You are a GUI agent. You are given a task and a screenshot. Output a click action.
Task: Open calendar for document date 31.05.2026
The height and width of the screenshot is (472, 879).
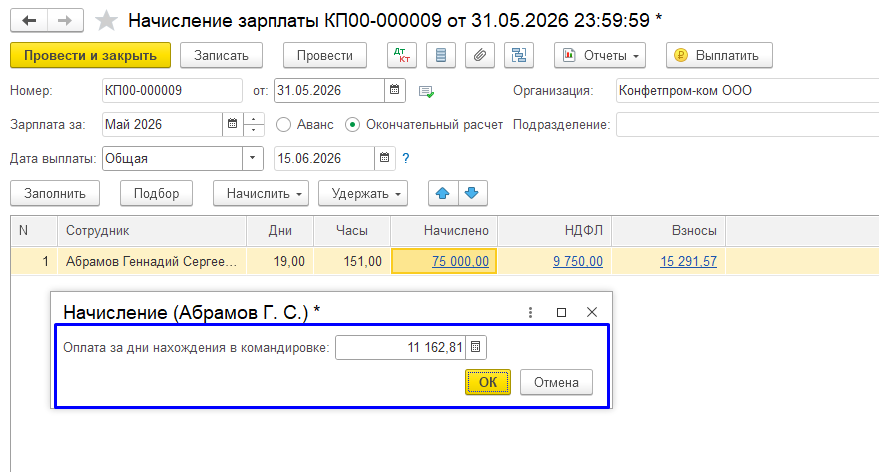(395, 90)
